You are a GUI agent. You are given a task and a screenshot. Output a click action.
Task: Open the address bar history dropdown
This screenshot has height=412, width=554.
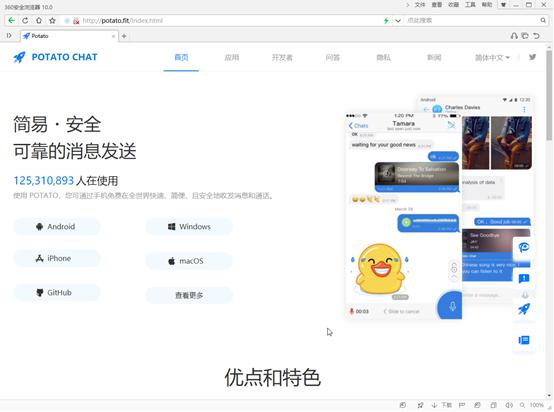398,20
